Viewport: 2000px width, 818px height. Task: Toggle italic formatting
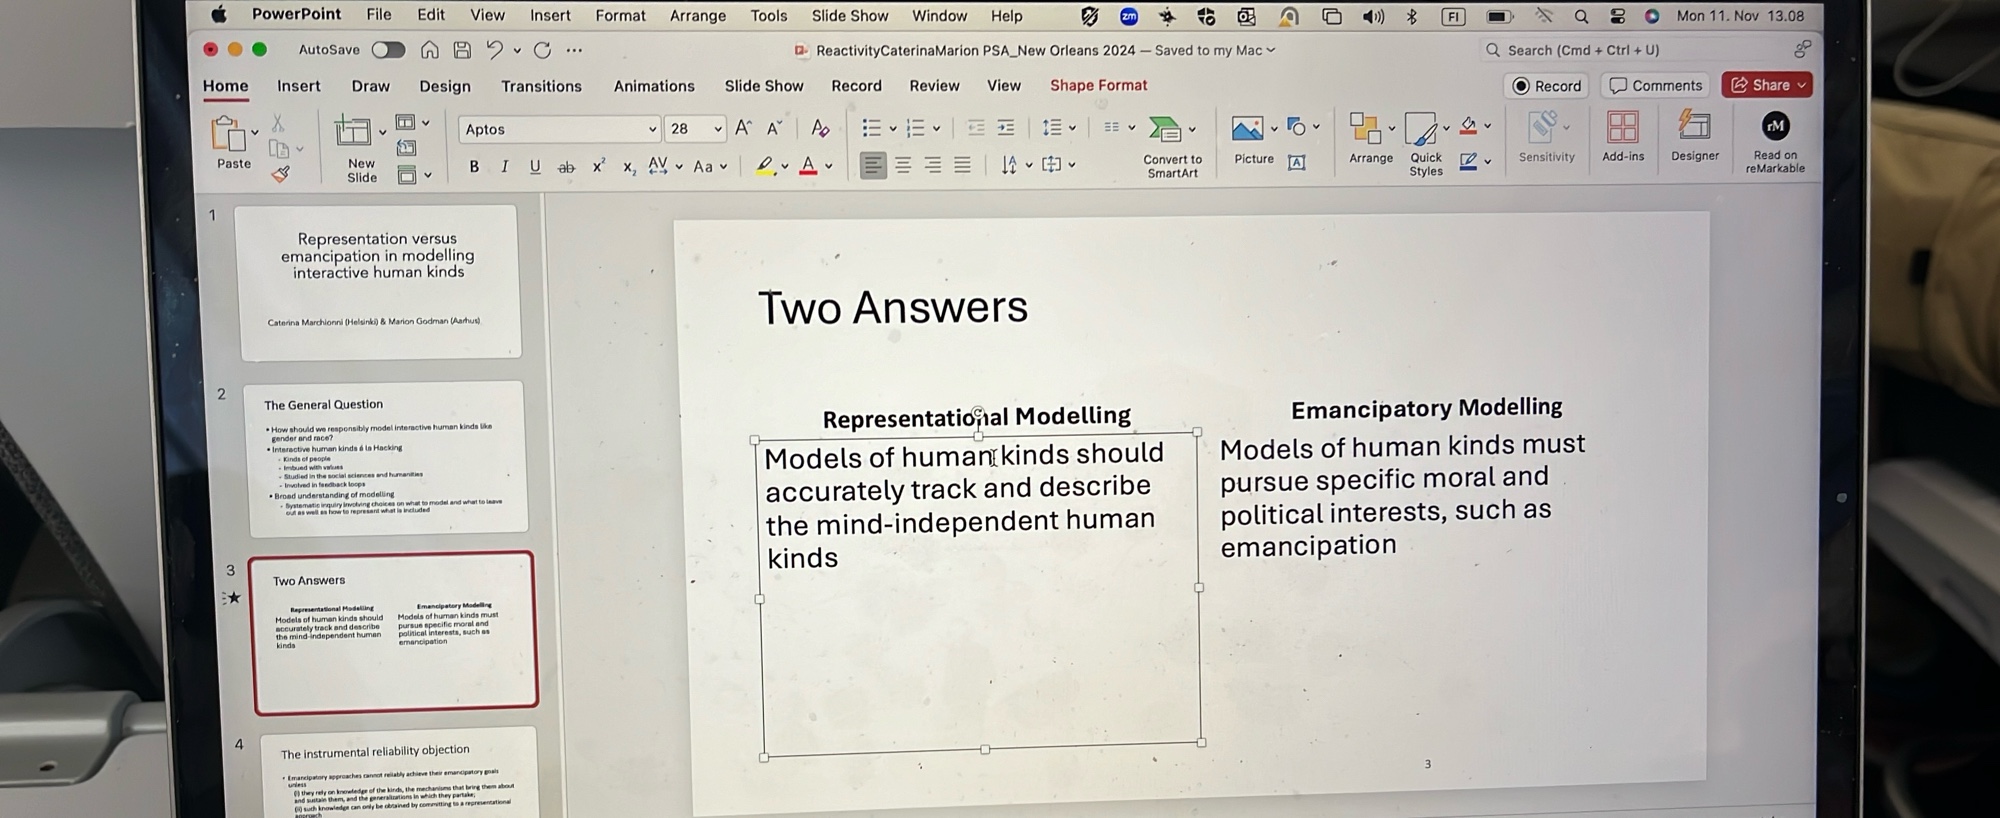click(504, 167)
